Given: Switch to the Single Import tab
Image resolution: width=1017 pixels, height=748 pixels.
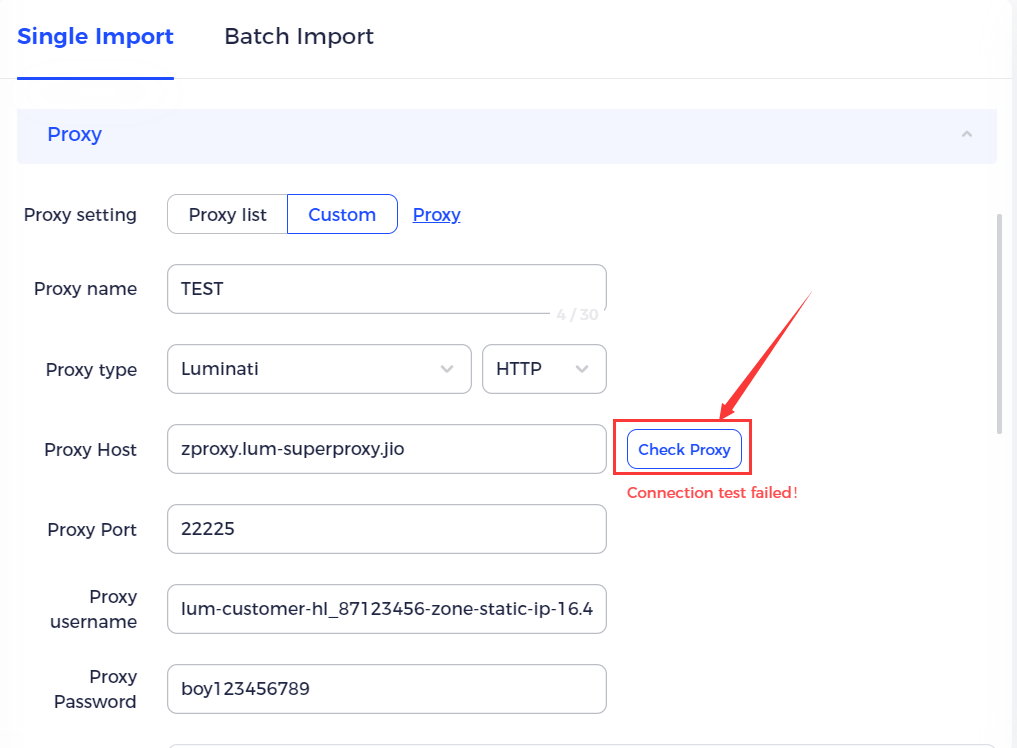Looking at the screenshot, I should point(95,36).
